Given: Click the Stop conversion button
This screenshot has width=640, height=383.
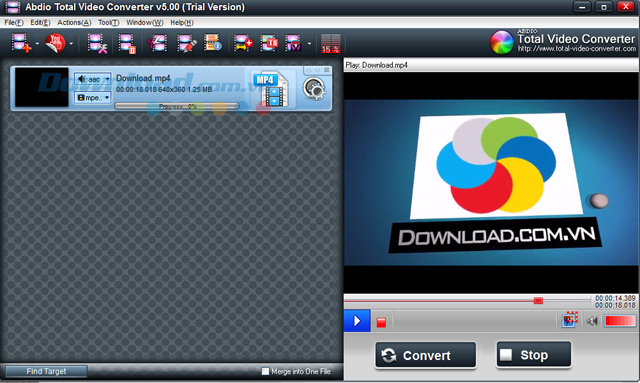Looking at the screenshot, I should click(x=533, y=355).
